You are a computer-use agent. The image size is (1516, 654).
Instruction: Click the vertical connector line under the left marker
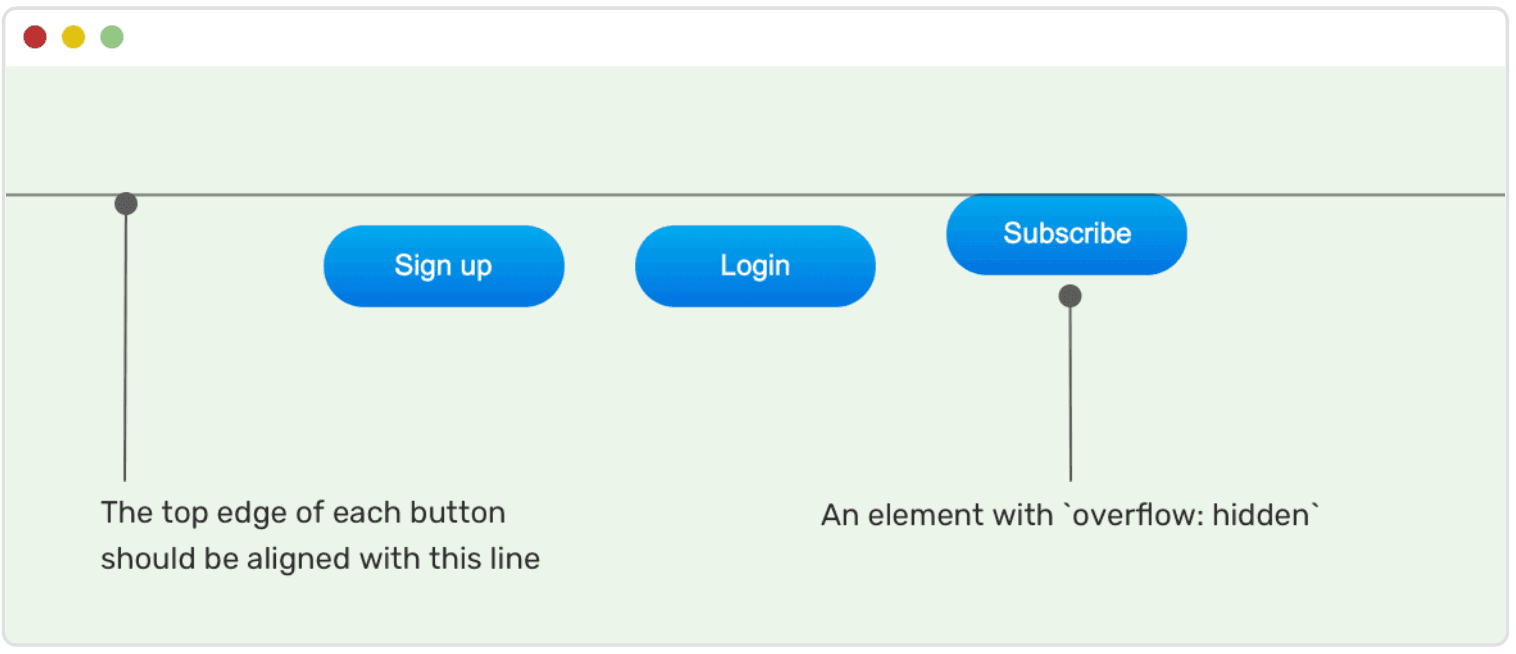coord(125,350)
